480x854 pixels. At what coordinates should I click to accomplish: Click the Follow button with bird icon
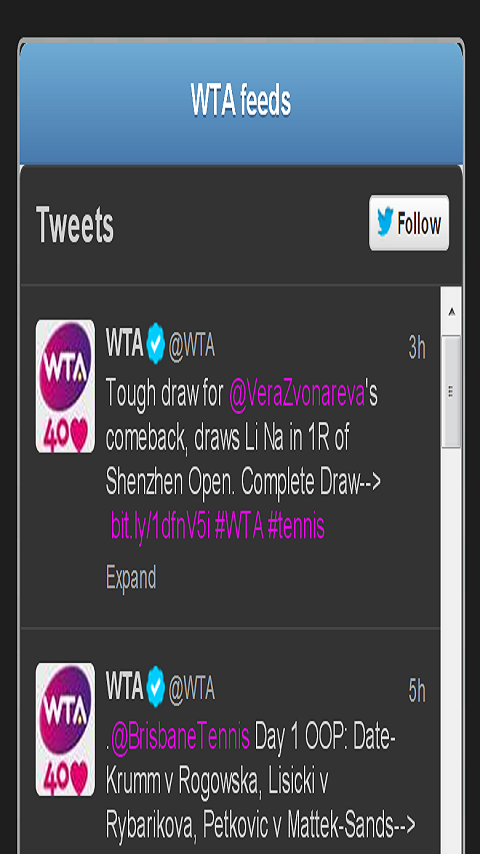point(409,223)
